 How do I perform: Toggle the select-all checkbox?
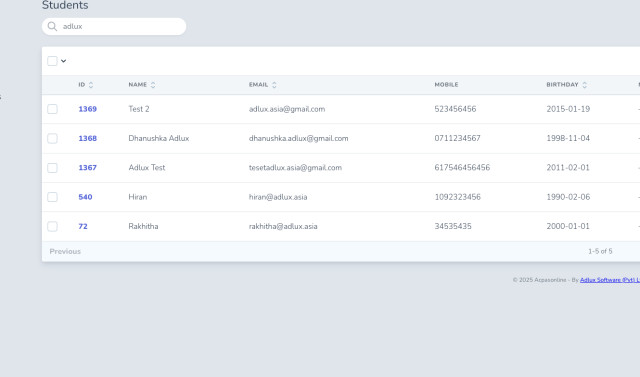(52, 61)
